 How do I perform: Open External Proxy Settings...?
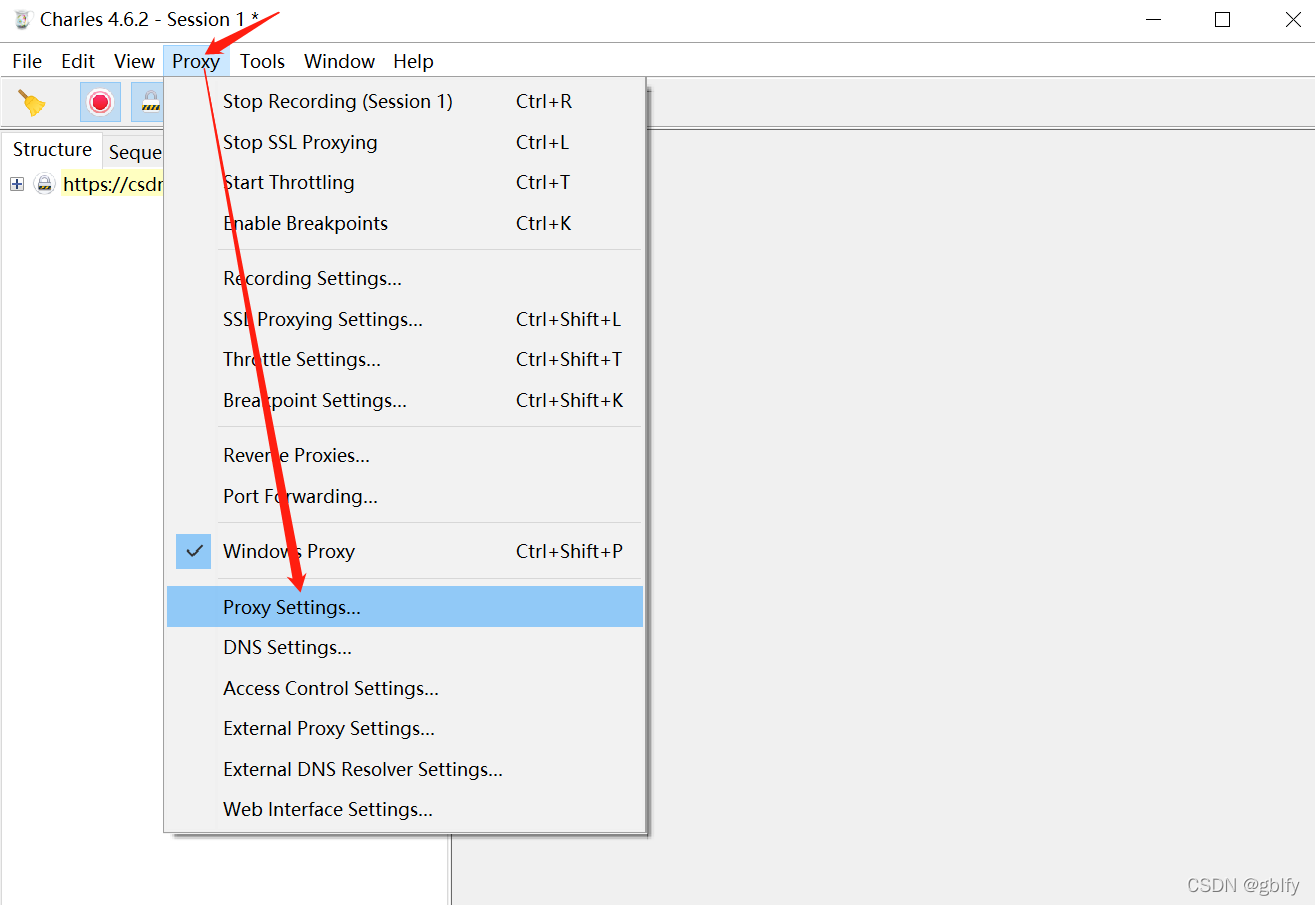(405, 729)
